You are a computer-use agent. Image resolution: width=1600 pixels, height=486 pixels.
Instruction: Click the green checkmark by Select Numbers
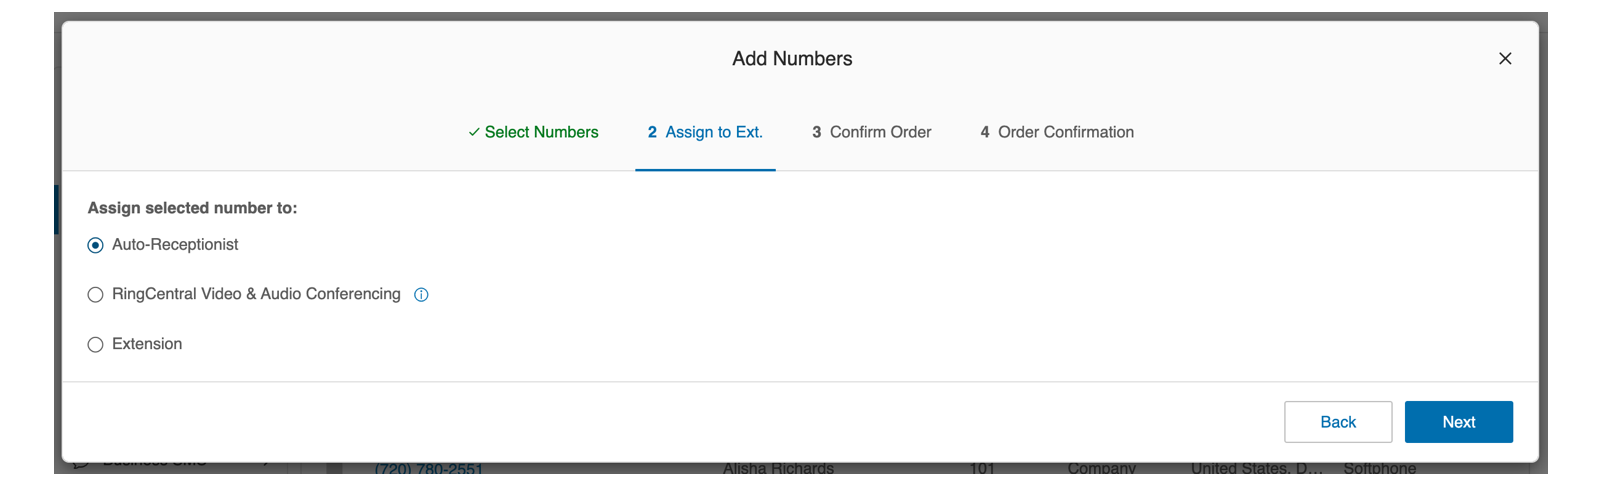[474, 132]
